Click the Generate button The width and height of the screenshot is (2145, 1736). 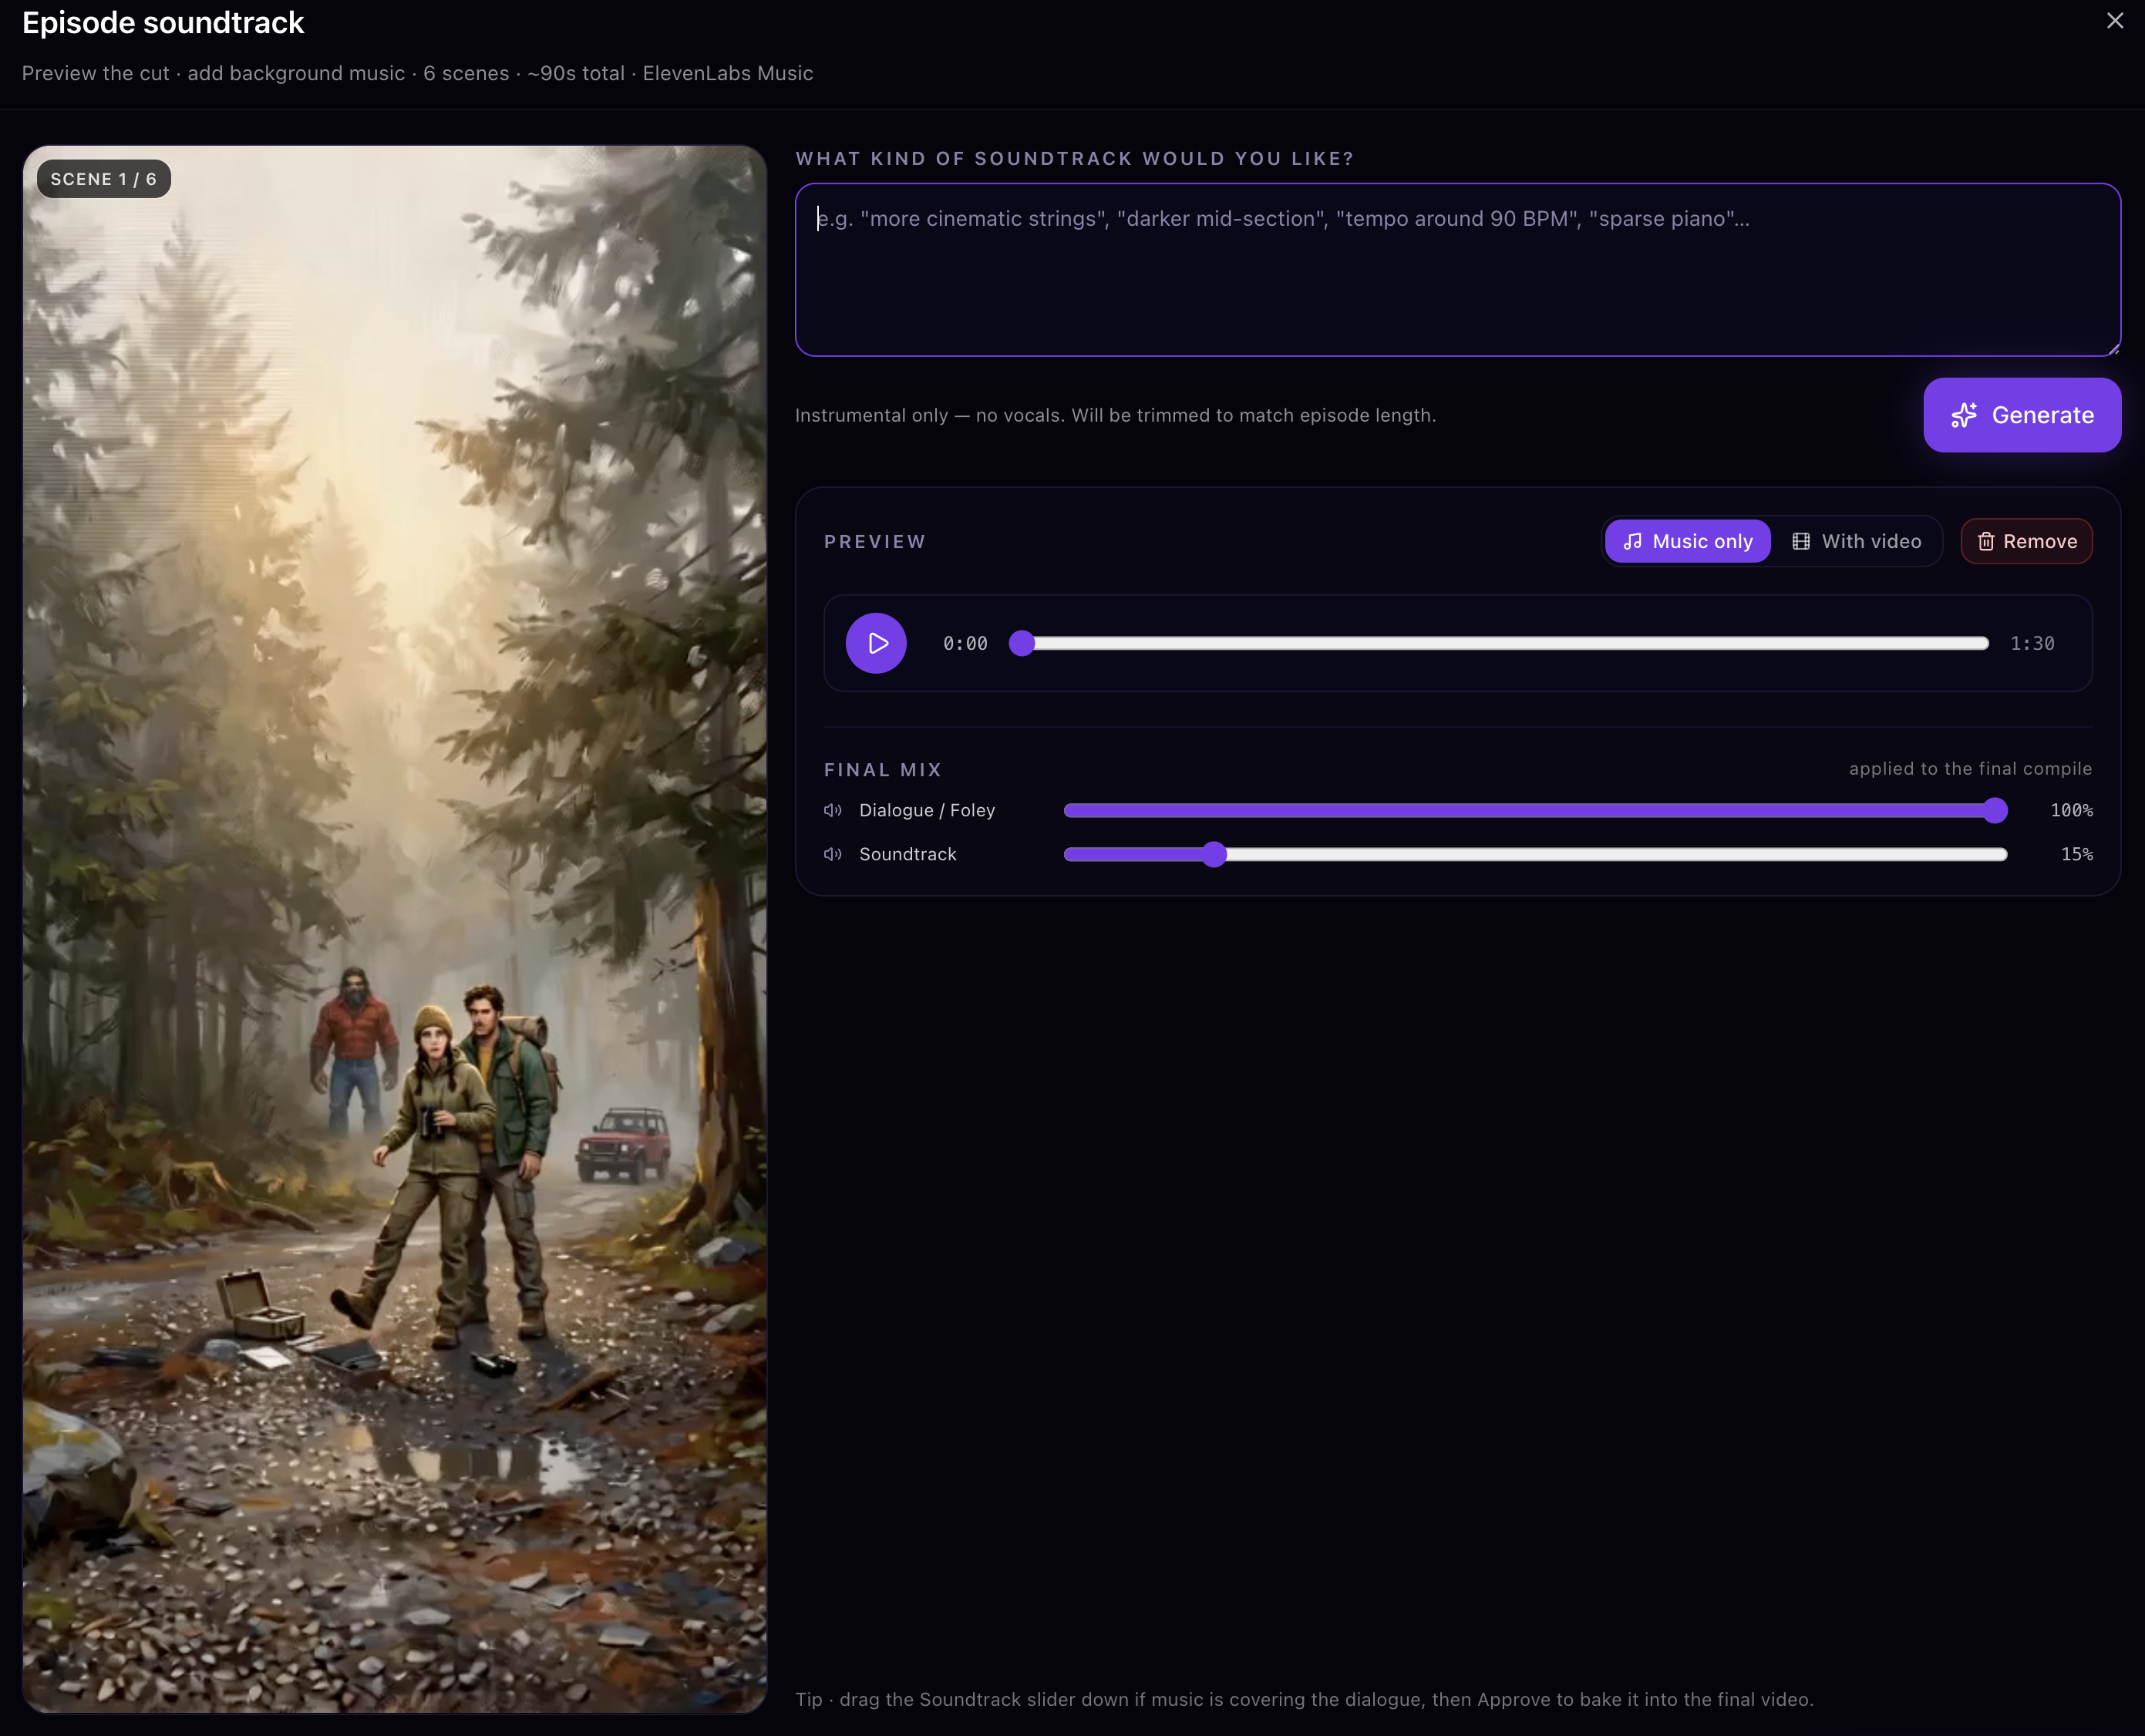tap(2021, 415)
